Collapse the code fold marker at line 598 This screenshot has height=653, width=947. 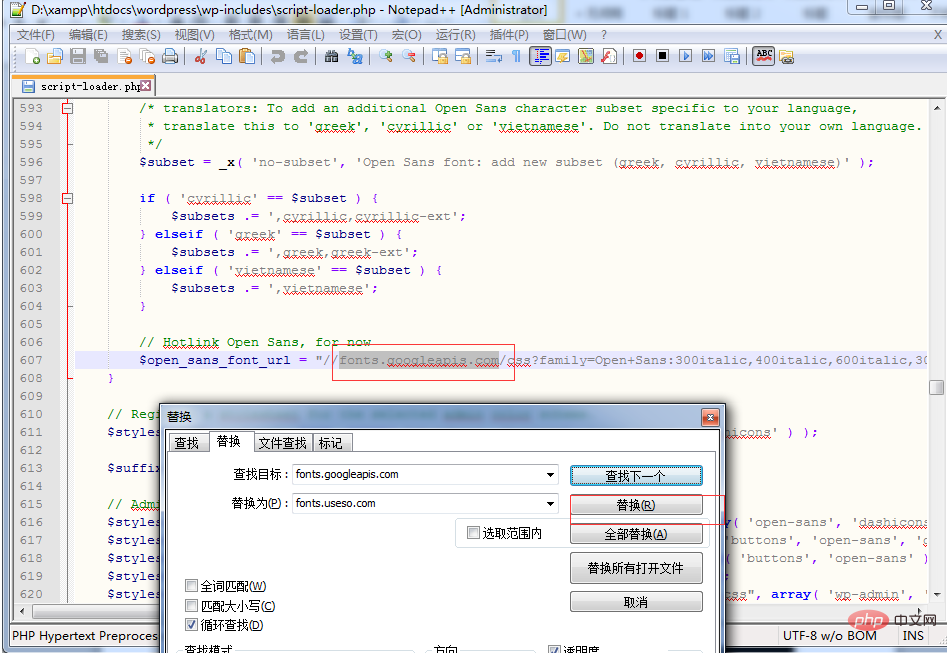coord(68,198)
